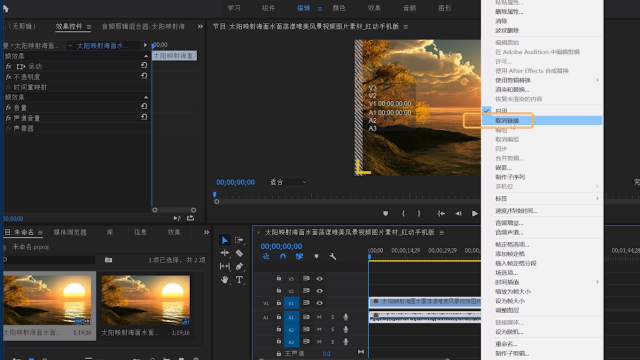Switch to the 效果 workspace tab

pyautogui.click(x=374, y=8)
